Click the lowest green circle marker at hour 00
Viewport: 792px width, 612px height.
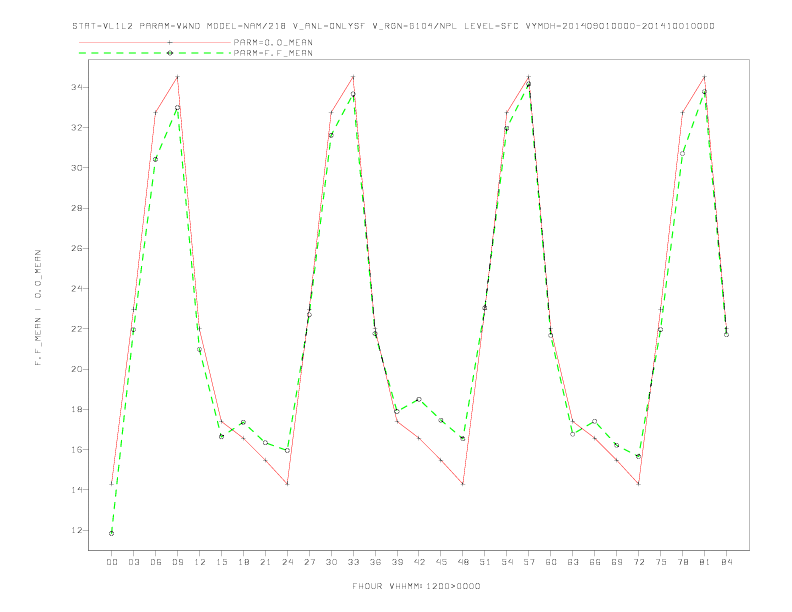[x=112, y=533]
